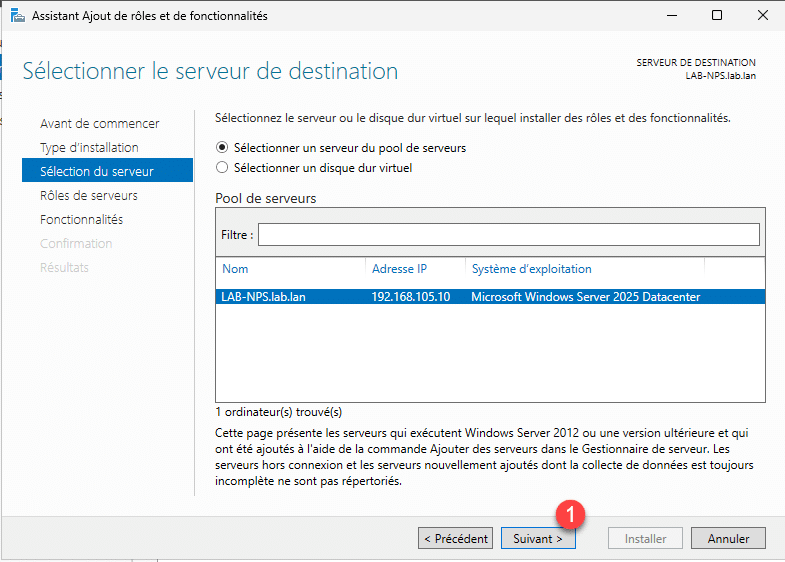Go to 'Type d'installation' step
The height and width of the screenshot is (562, 785).
tap(89, 147)
